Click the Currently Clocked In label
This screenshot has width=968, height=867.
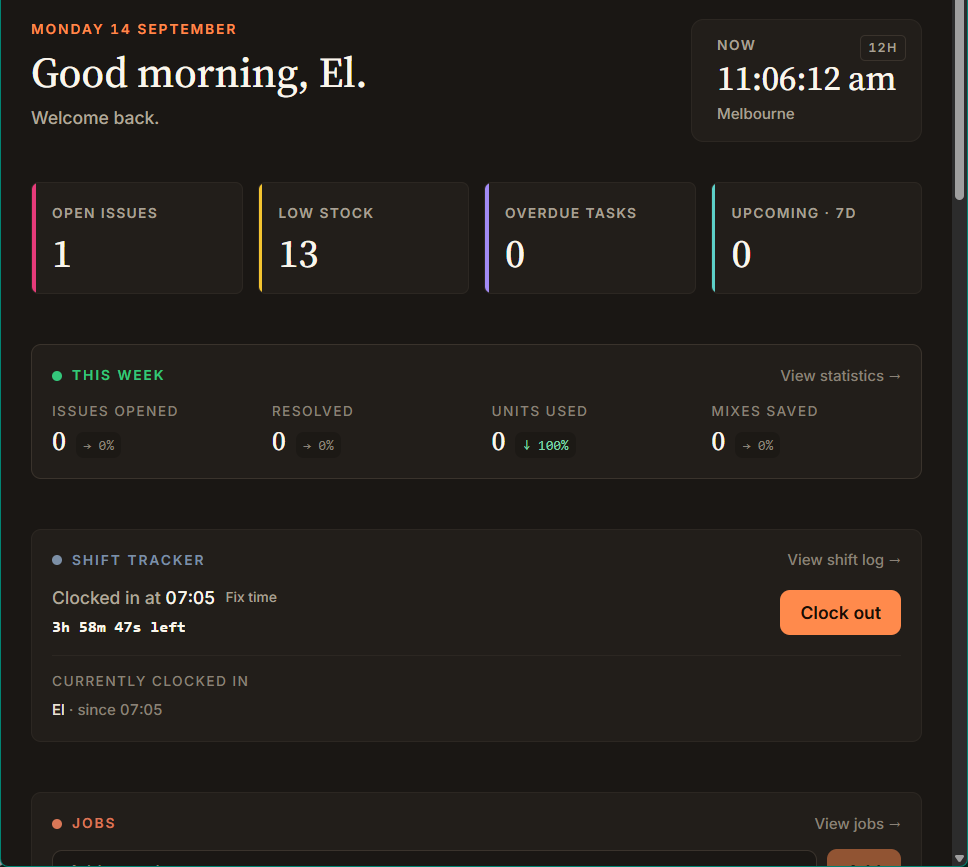[150, 681]
